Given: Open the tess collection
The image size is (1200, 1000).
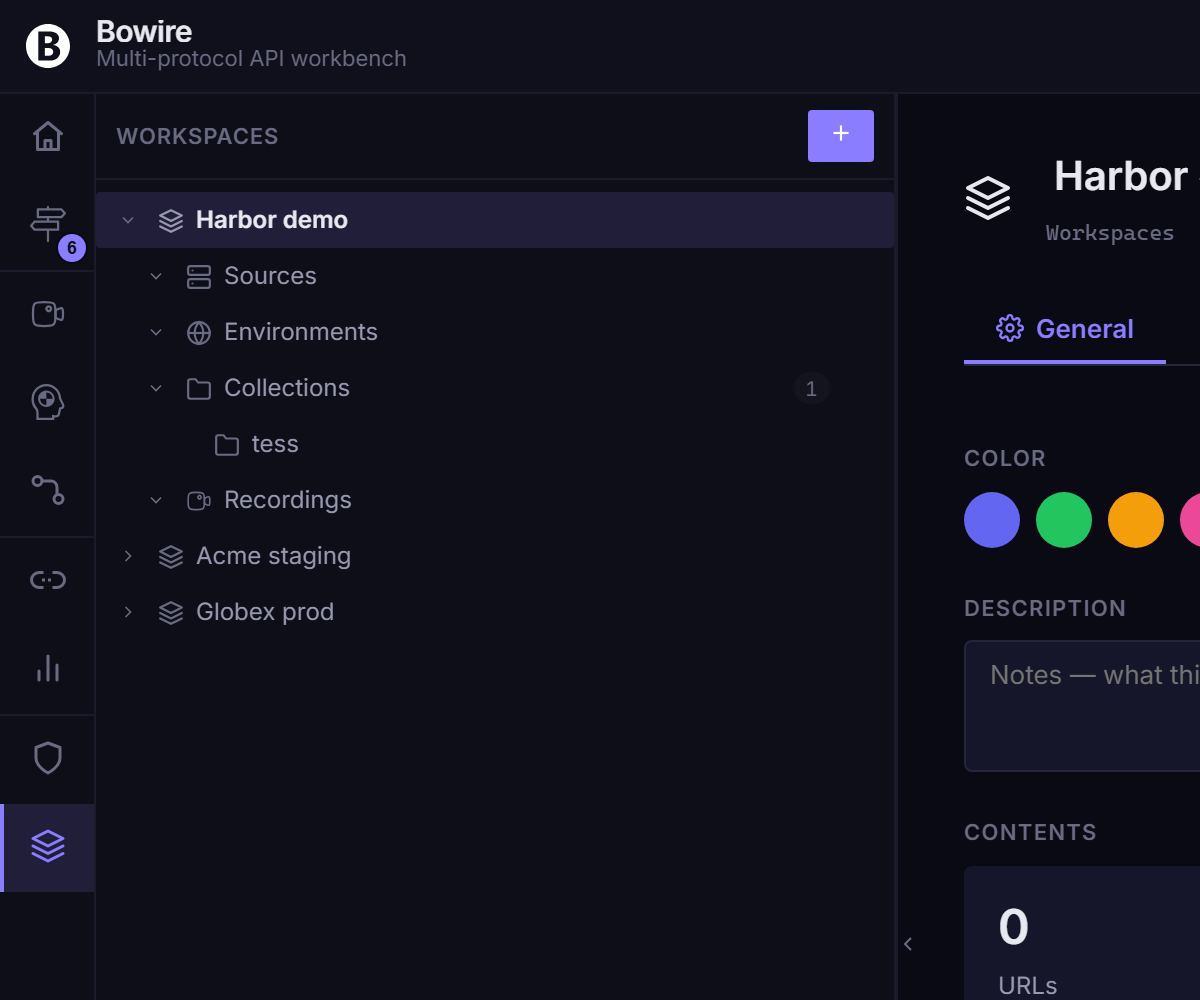Looking at the screenshot, I should 495,444.
